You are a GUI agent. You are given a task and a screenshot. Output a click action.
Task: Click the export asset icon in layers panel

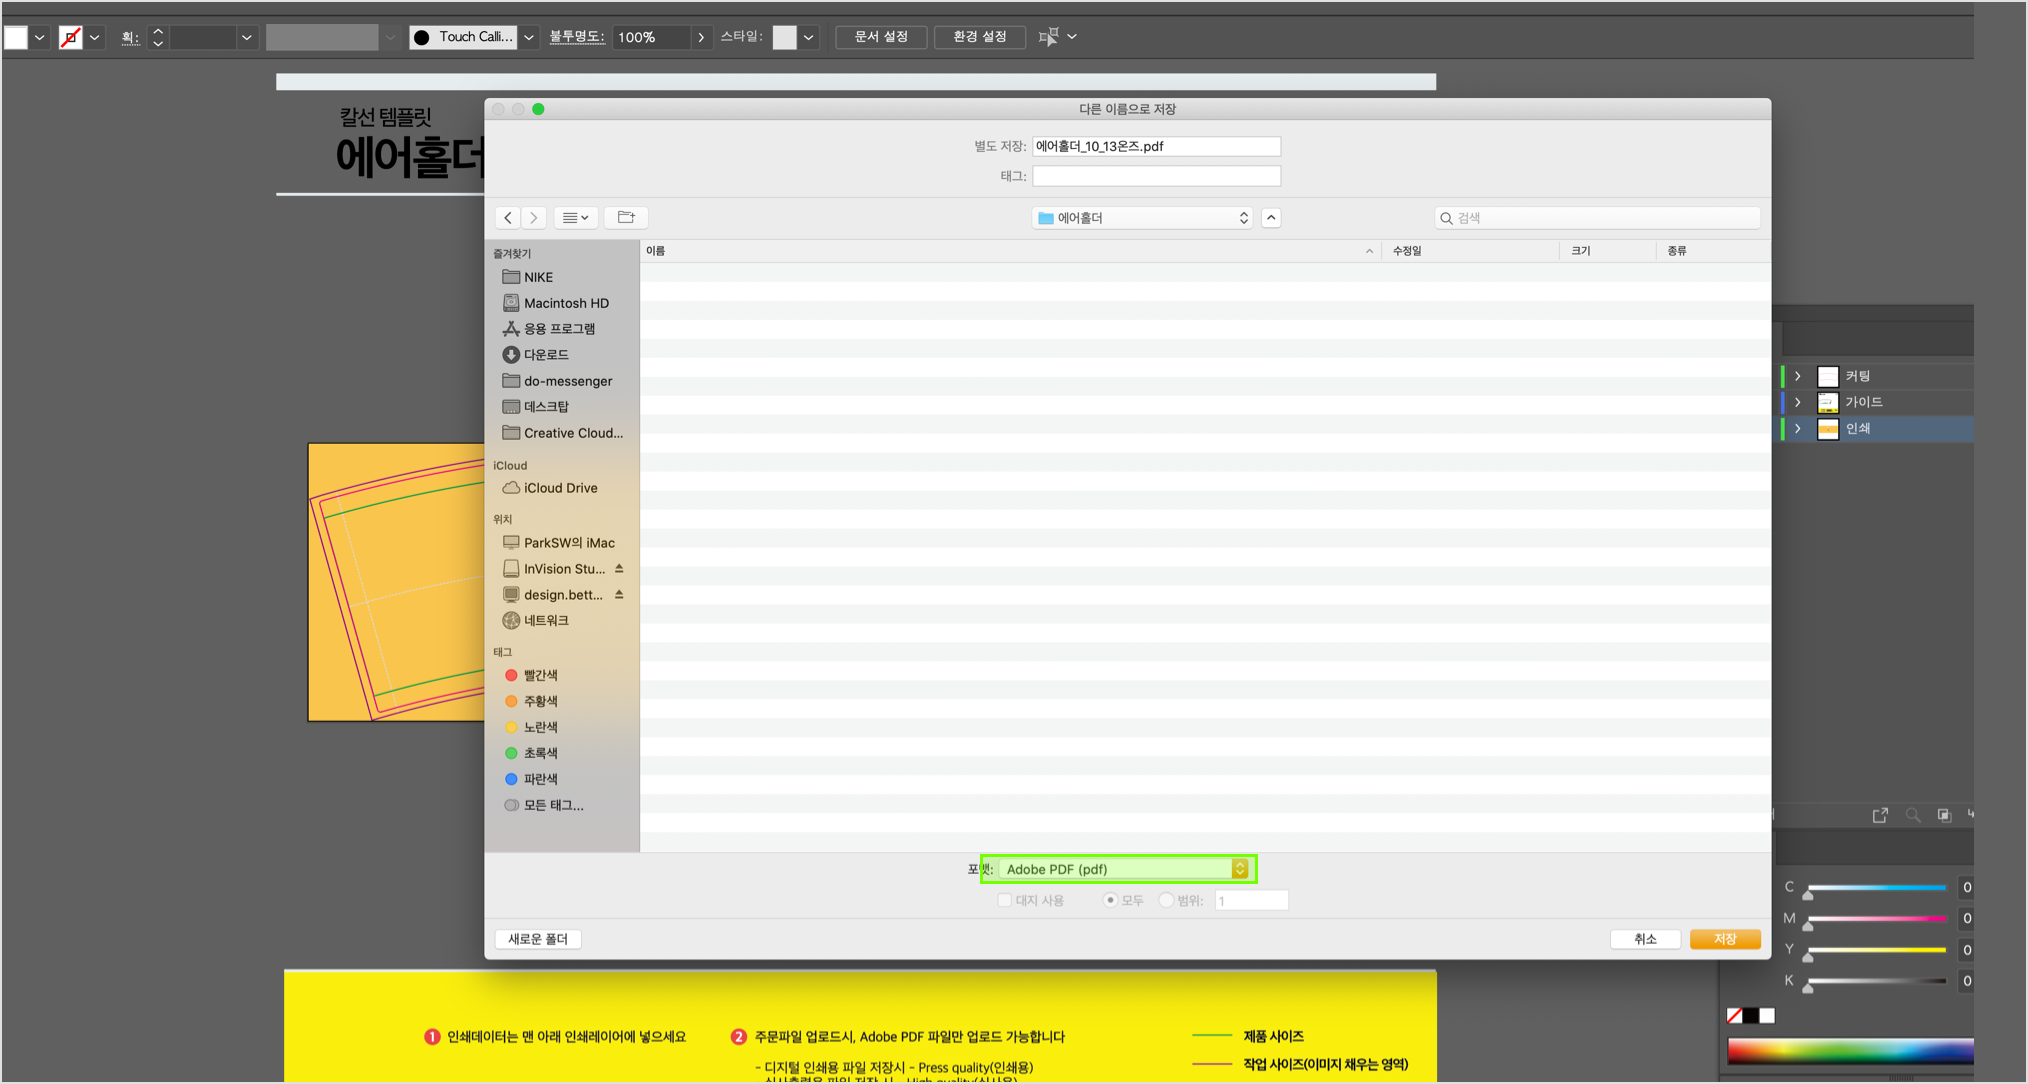point(1880,815)
